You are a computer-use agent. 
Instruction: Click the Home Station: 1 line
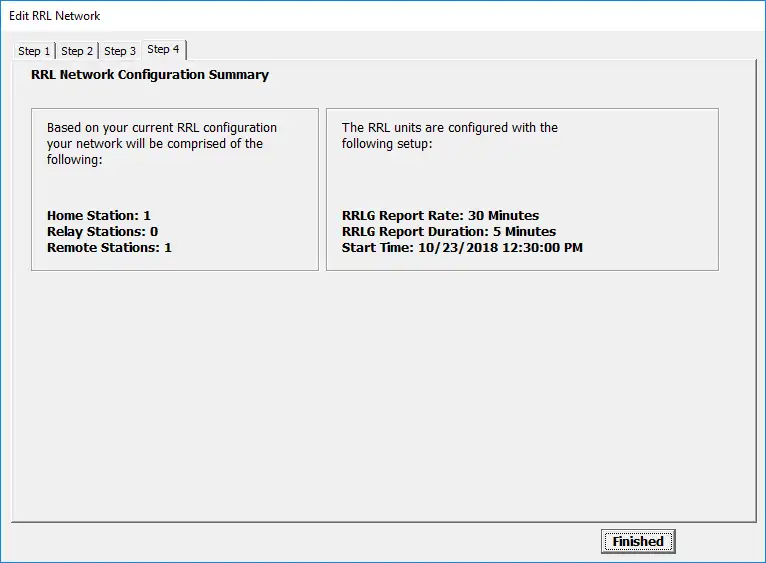click(99, 215)
